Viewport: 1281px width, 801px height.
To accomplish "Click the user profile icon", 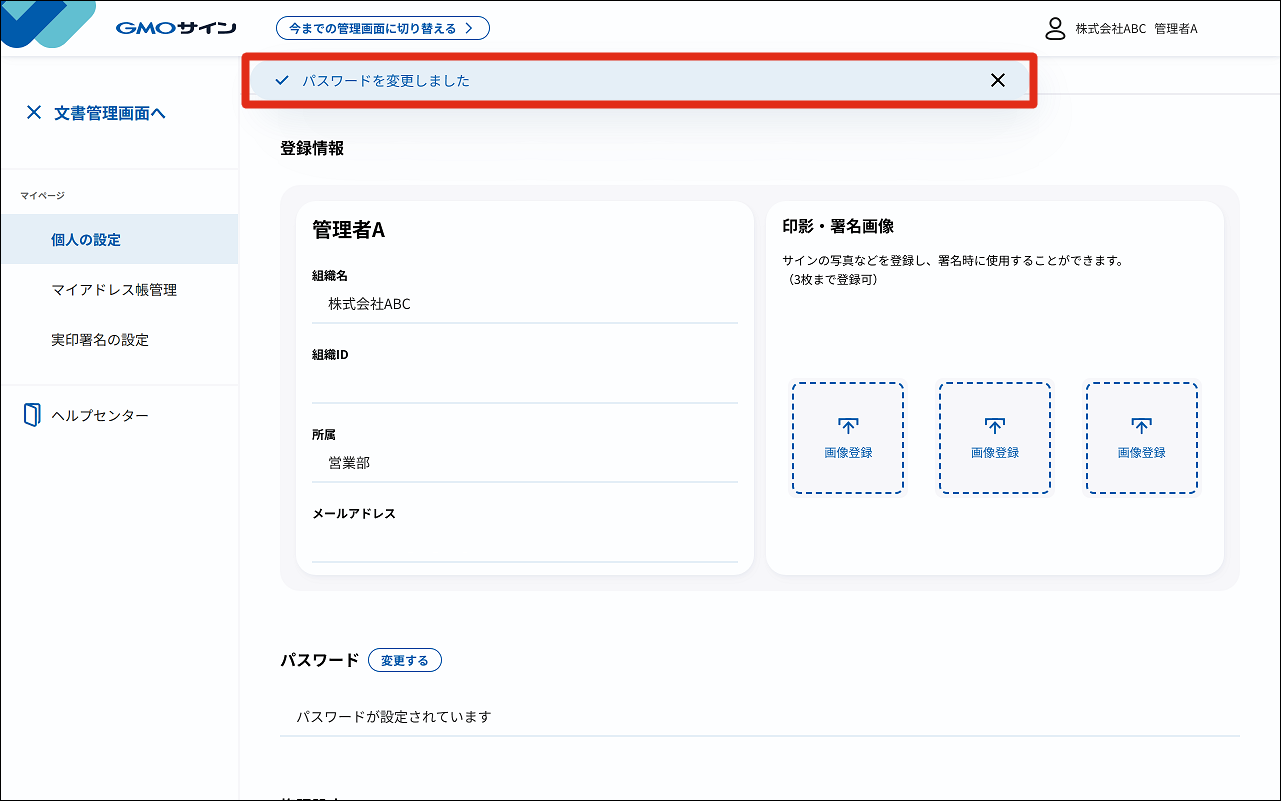I will coord(1054,28).
